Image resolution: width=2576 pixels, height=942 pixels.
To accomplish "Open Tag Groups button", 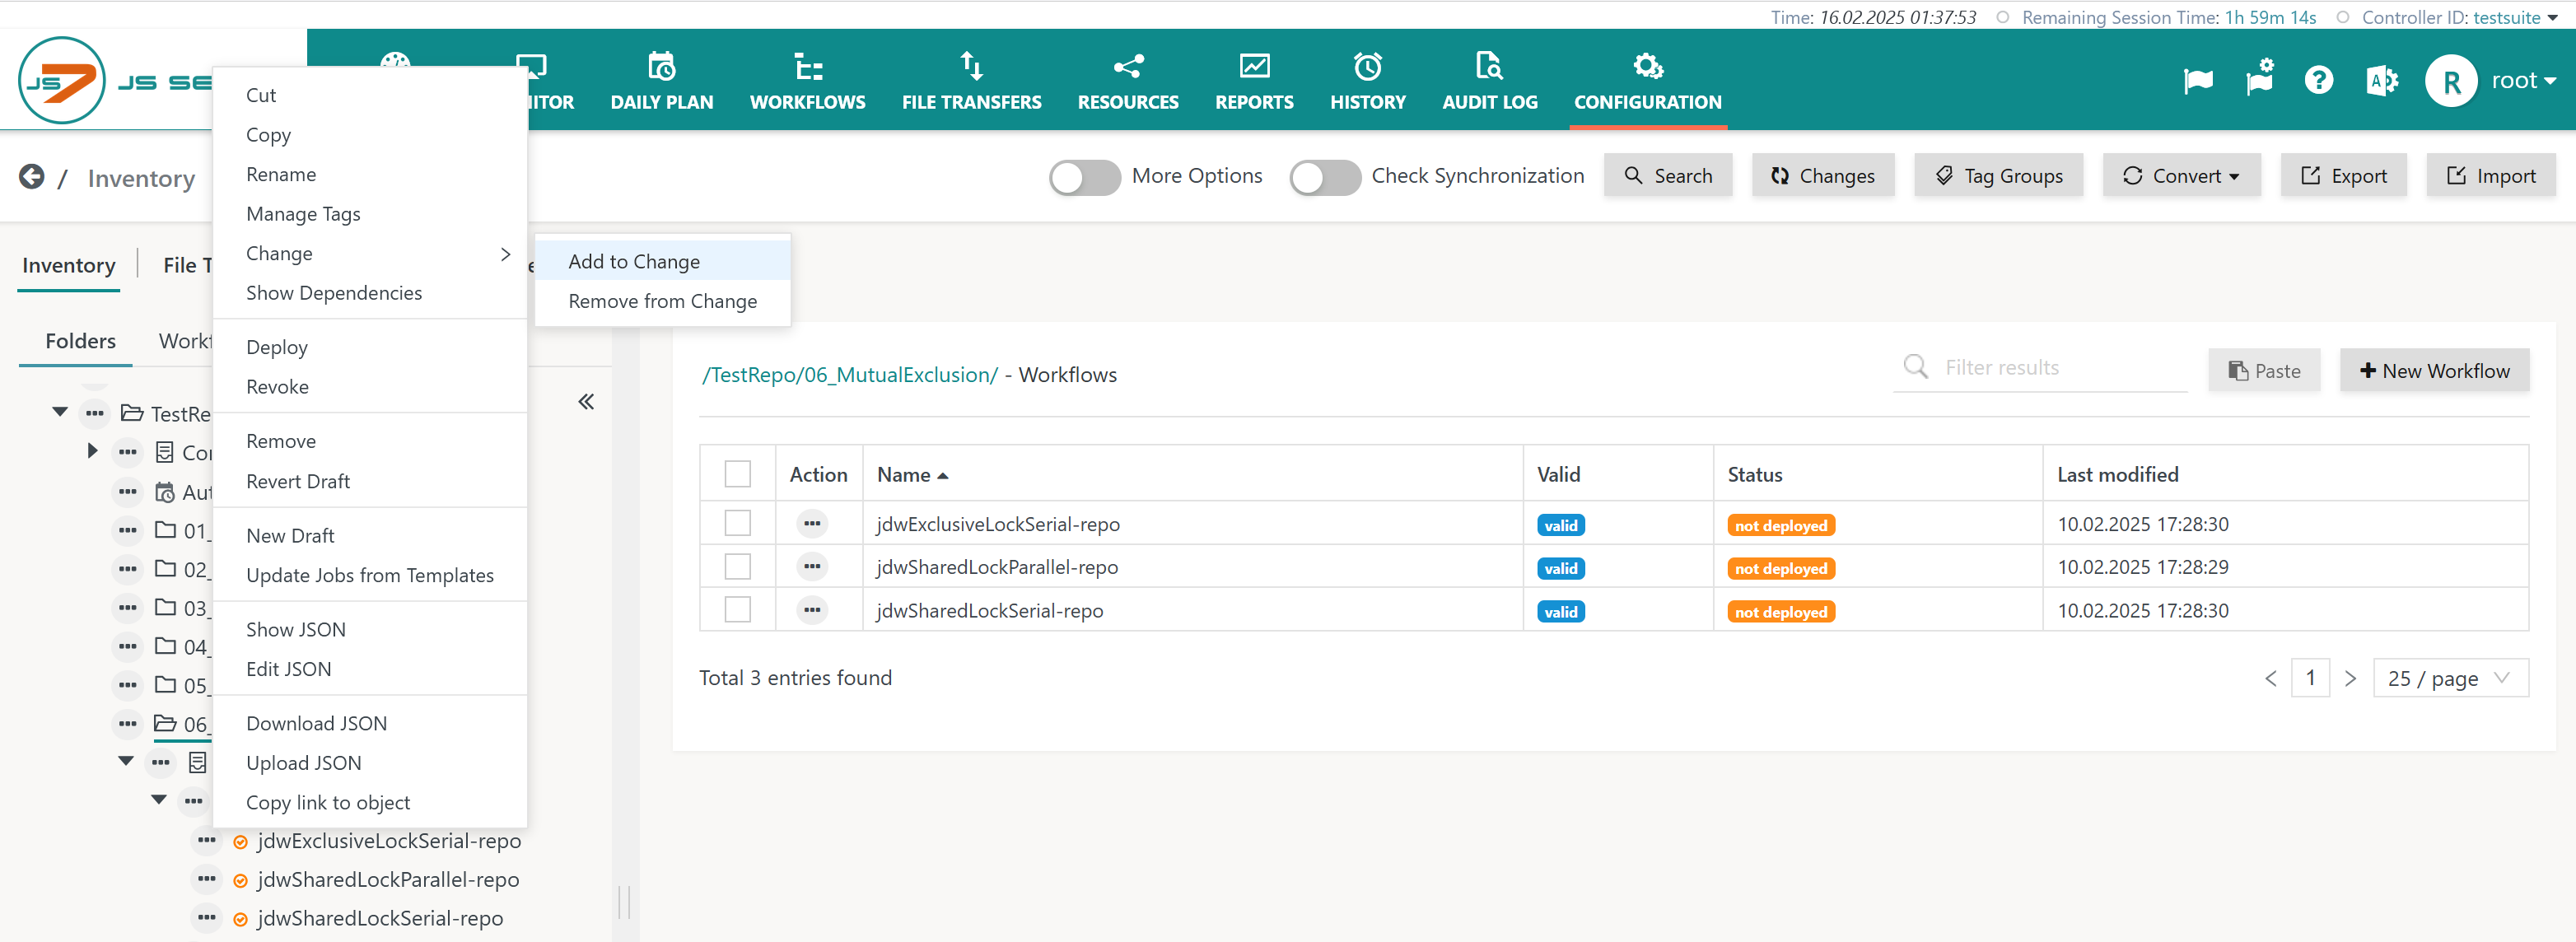I will point(1998,176).
